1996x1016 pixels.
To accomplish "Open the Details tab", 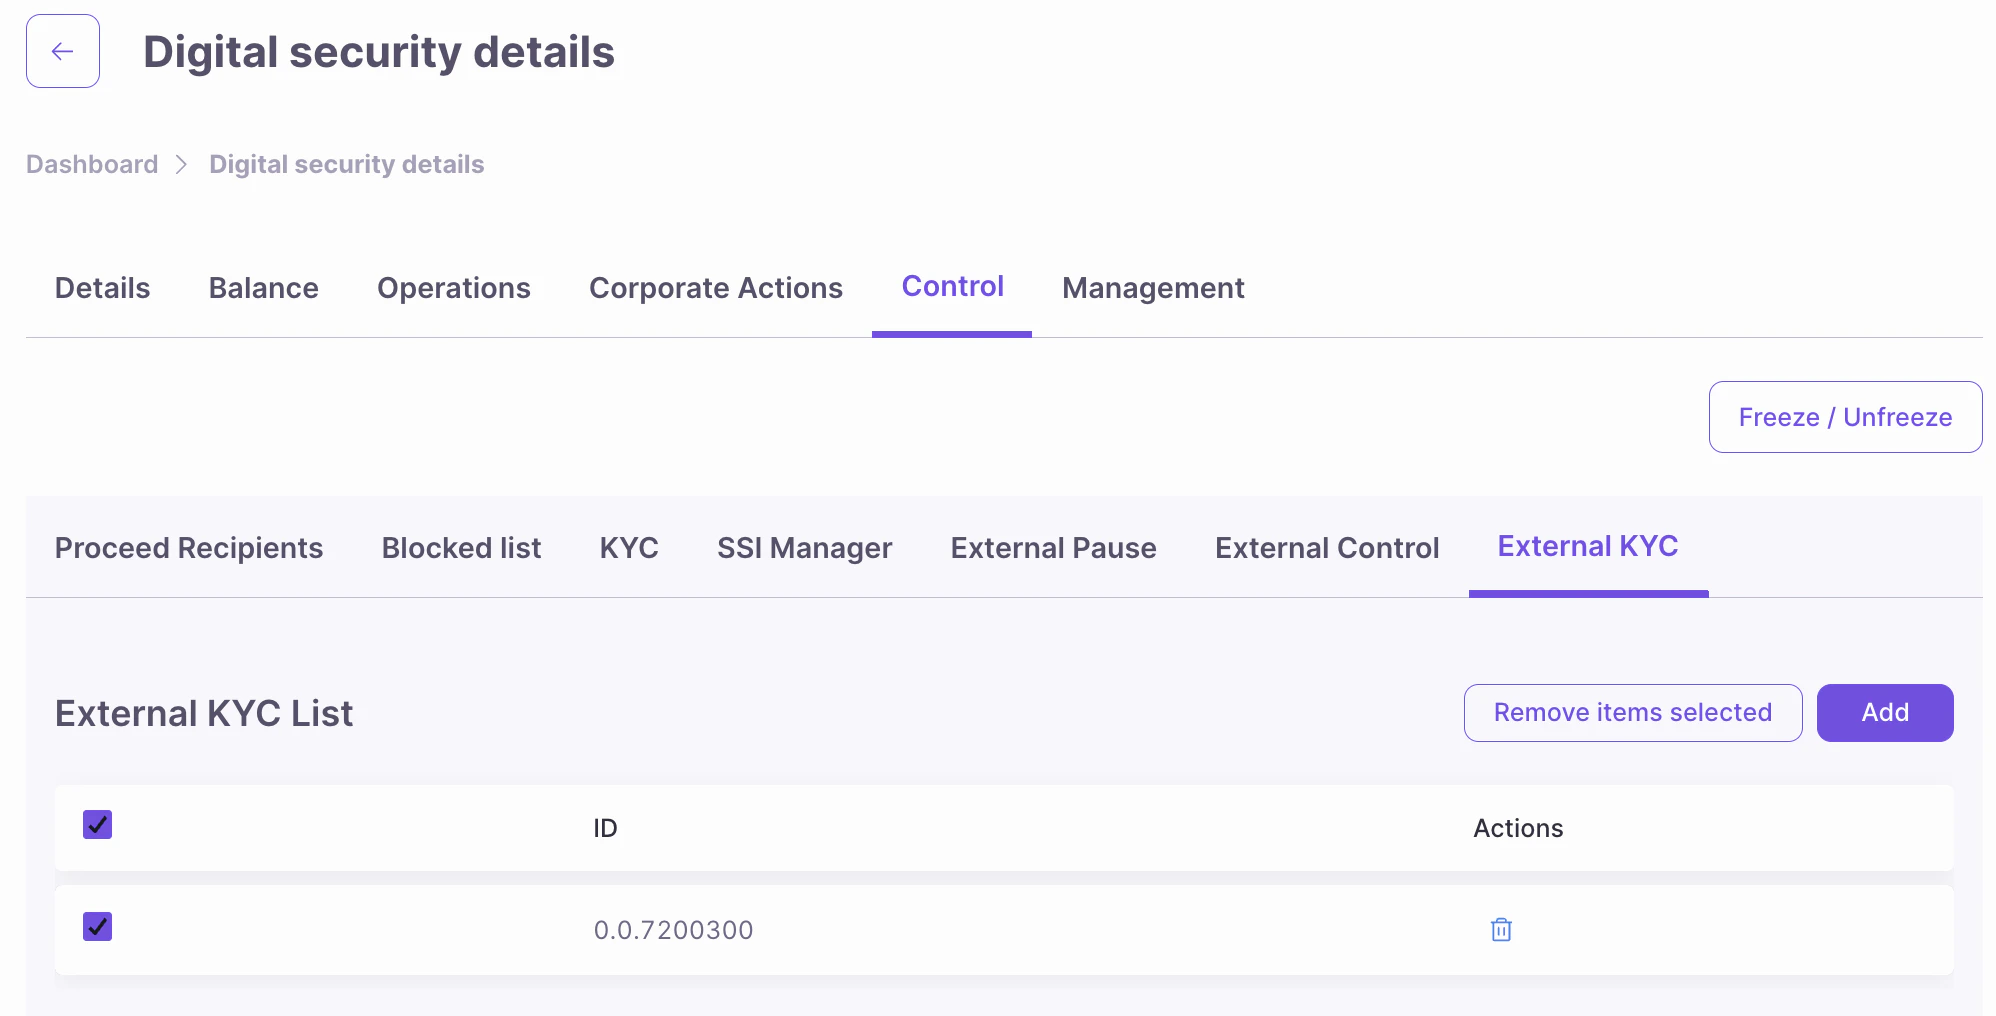I will [102, 288].
